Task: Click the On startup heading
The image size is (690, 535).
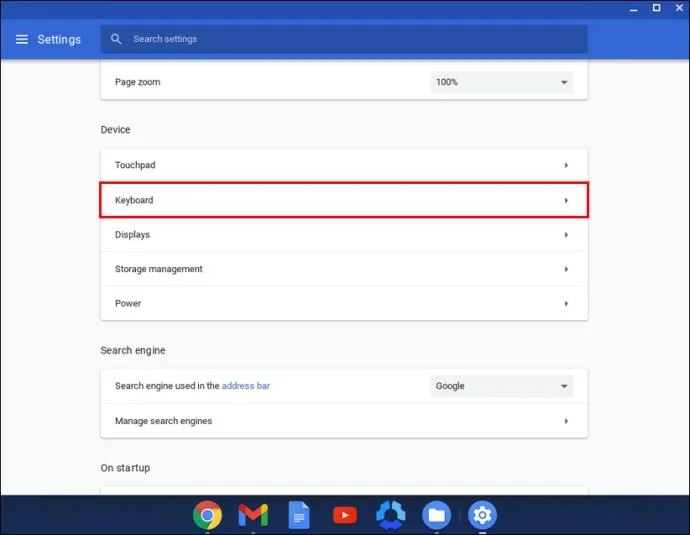Action: 125,468
